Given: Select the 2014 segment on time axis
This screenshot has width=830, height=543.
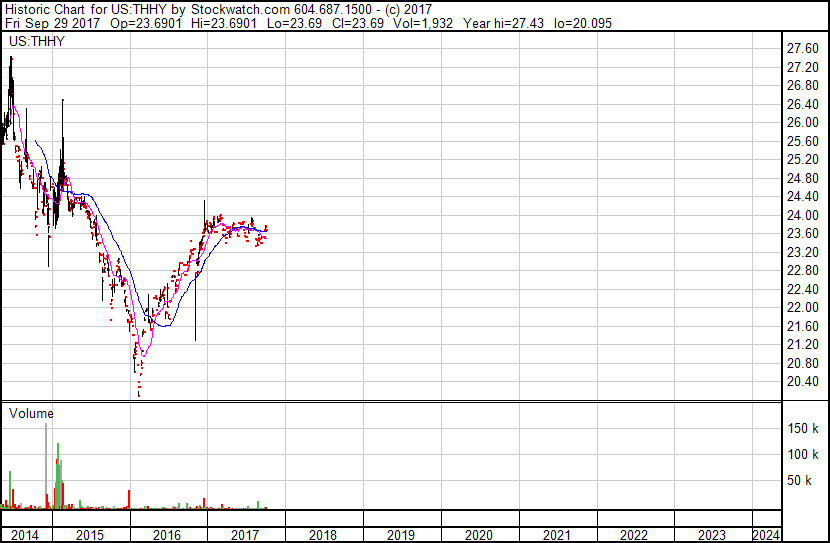Looking at the screenshot, I should tap(25, 535).
